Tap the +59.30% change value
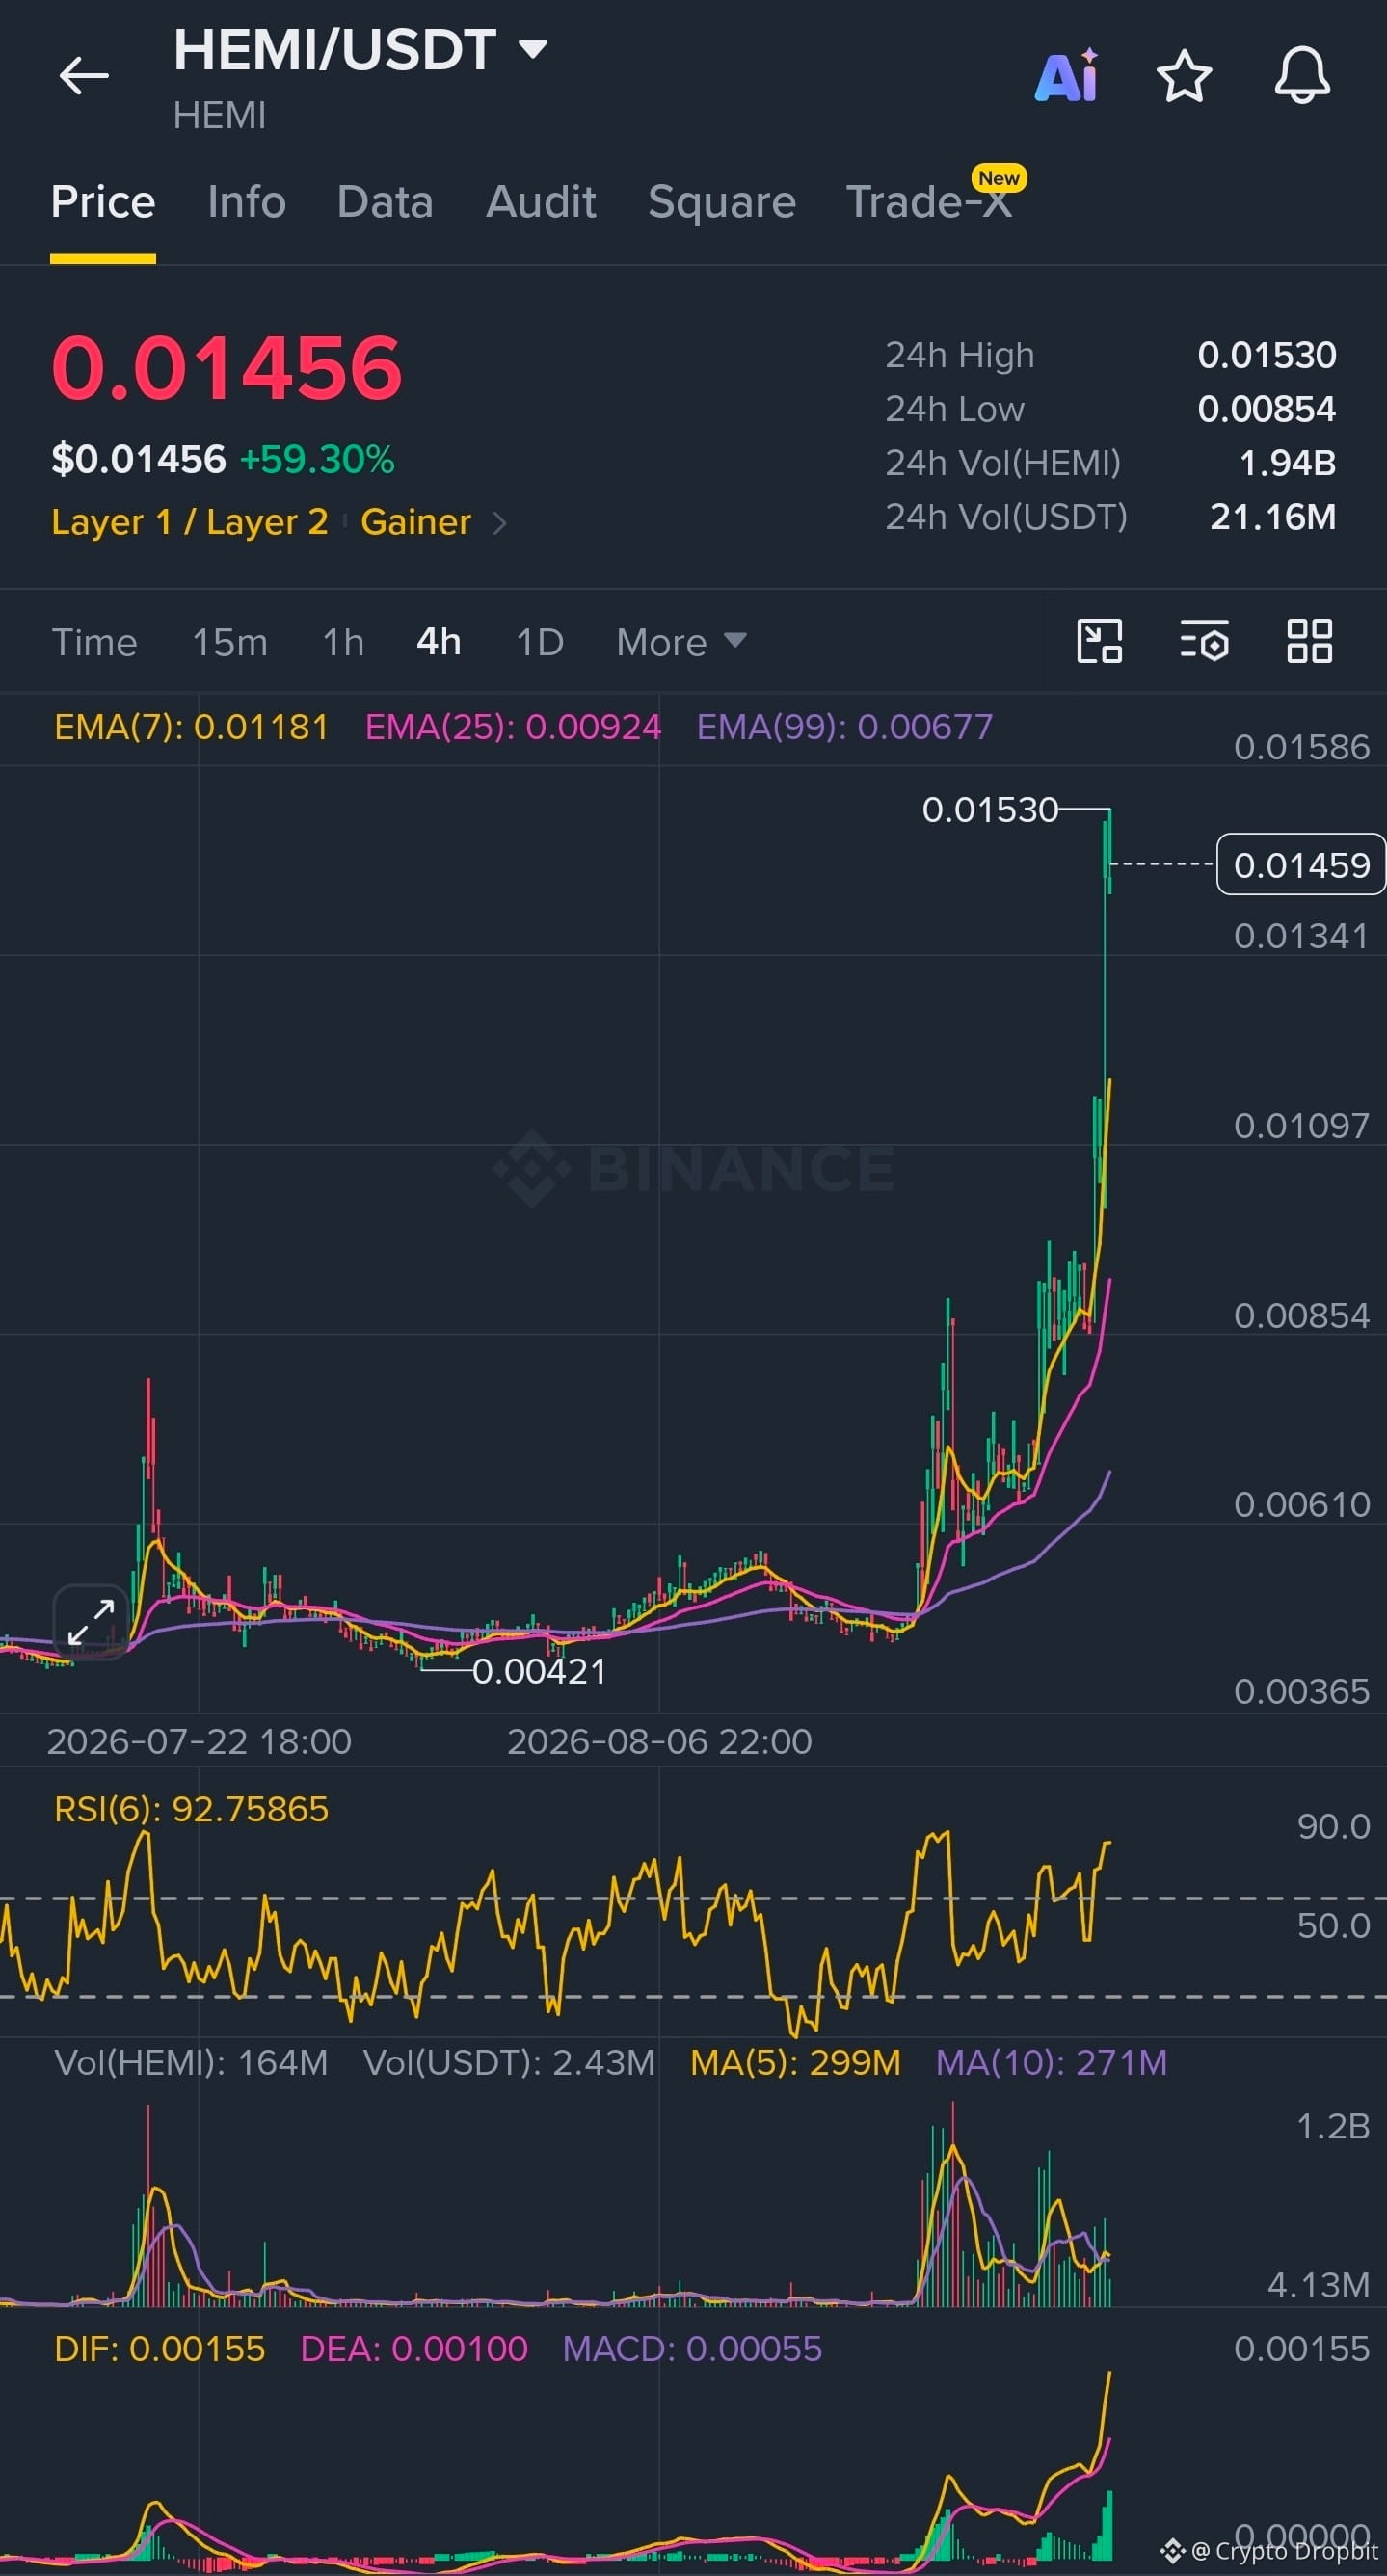Screen dimensions: 1387x2576 [317, 460]
